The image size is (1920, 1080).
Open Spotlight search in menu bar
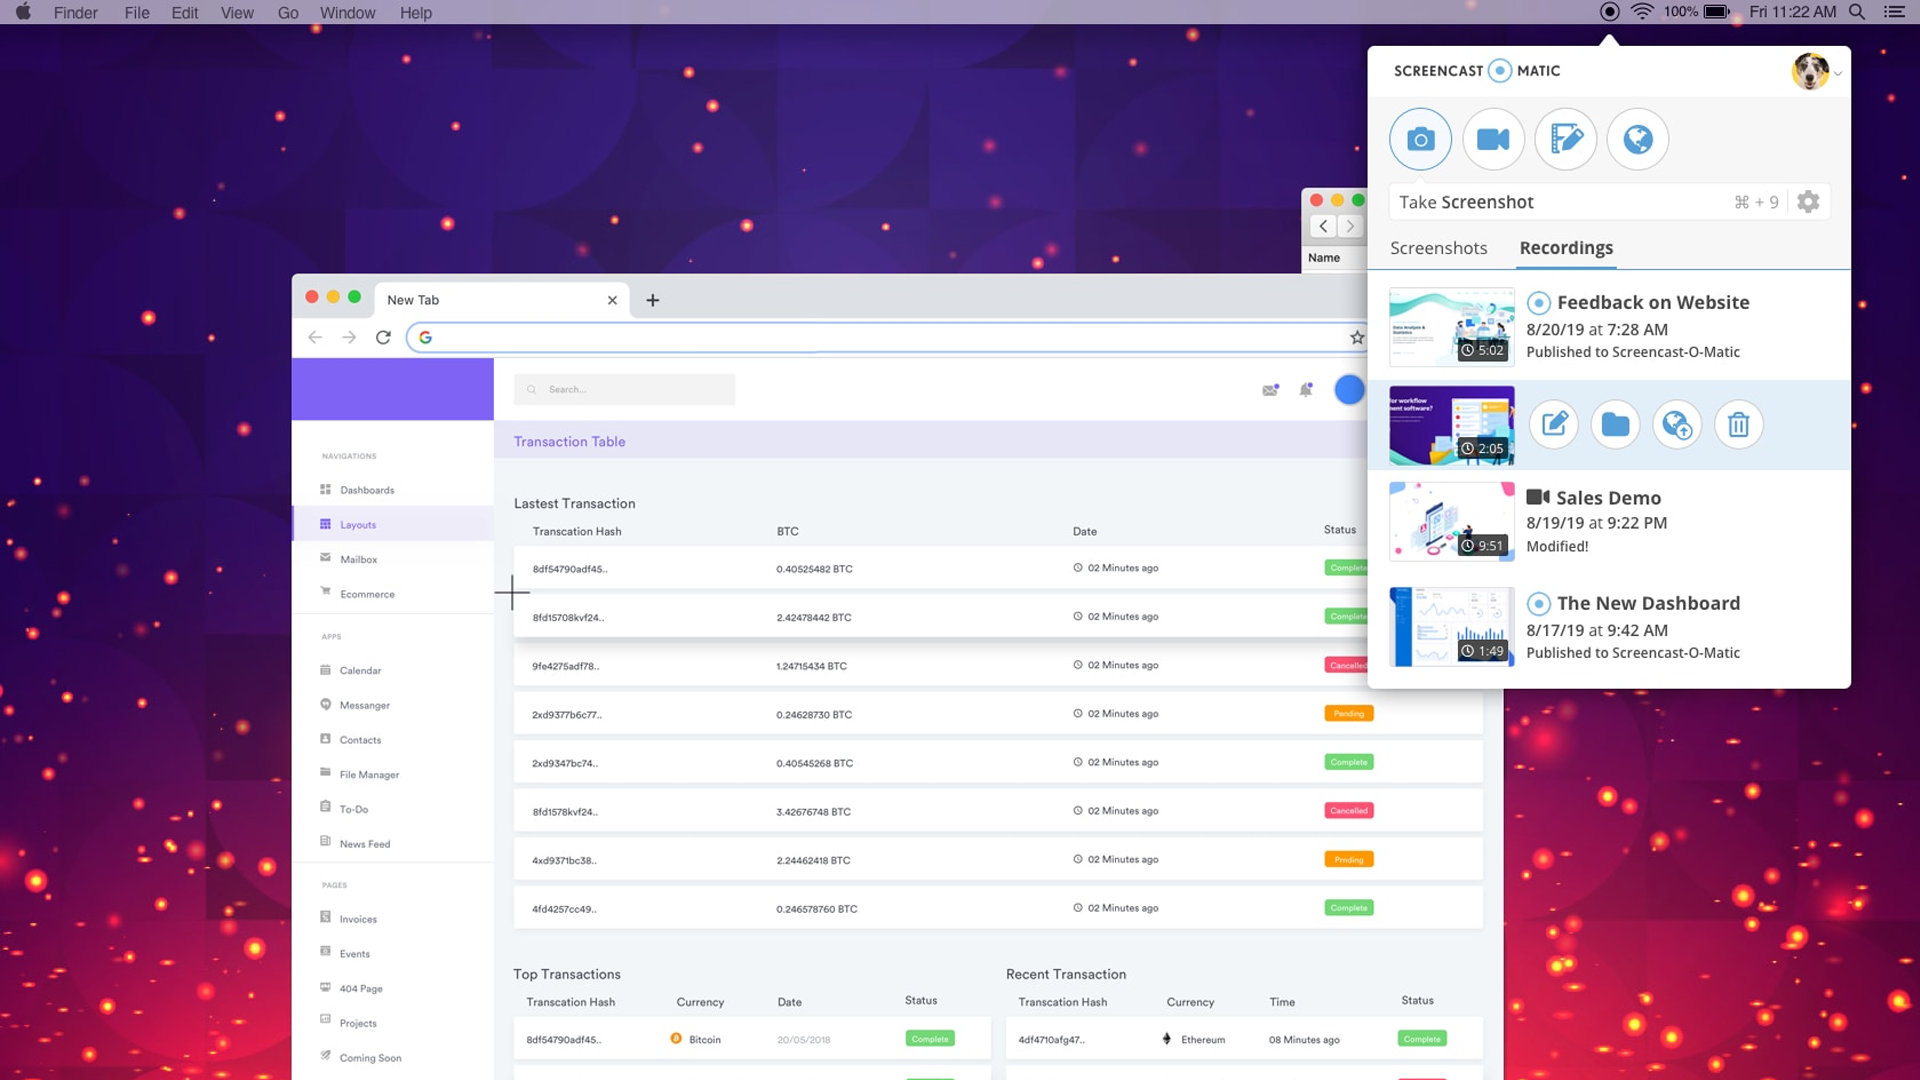pos(1857,12)
